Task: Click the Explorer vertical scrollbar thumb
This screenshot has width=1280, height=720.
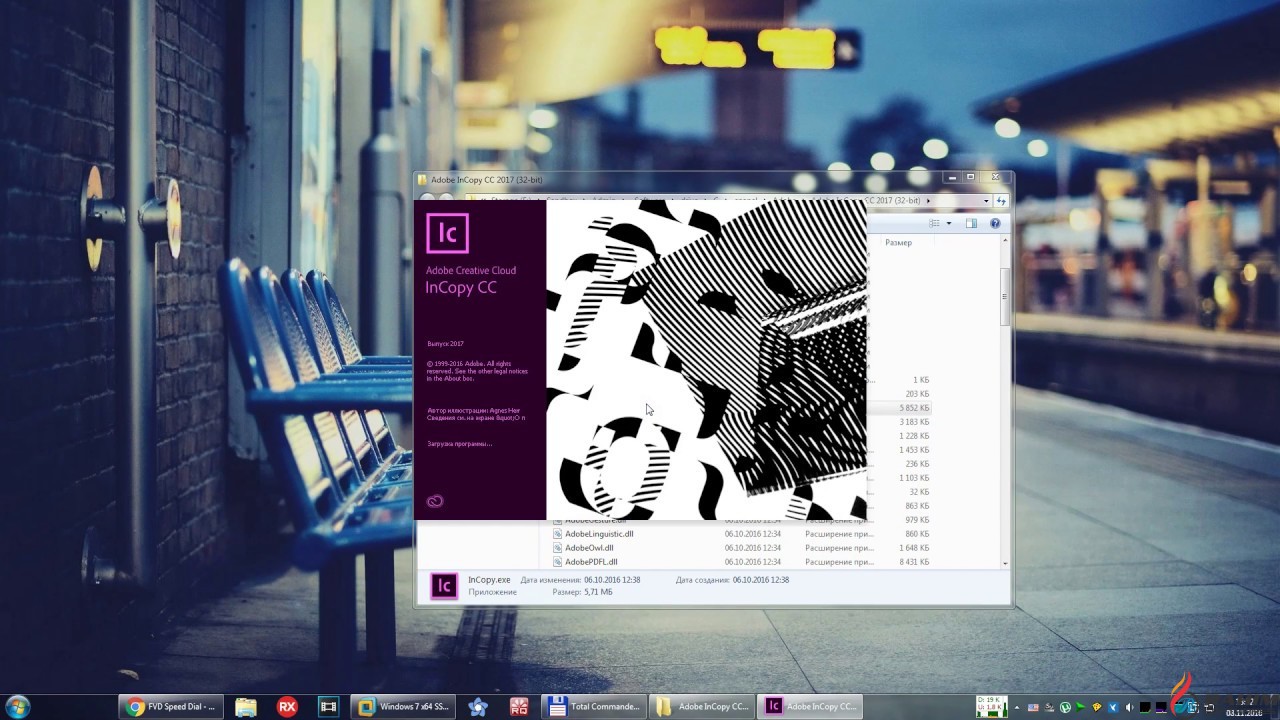Action: point(1005,295)
